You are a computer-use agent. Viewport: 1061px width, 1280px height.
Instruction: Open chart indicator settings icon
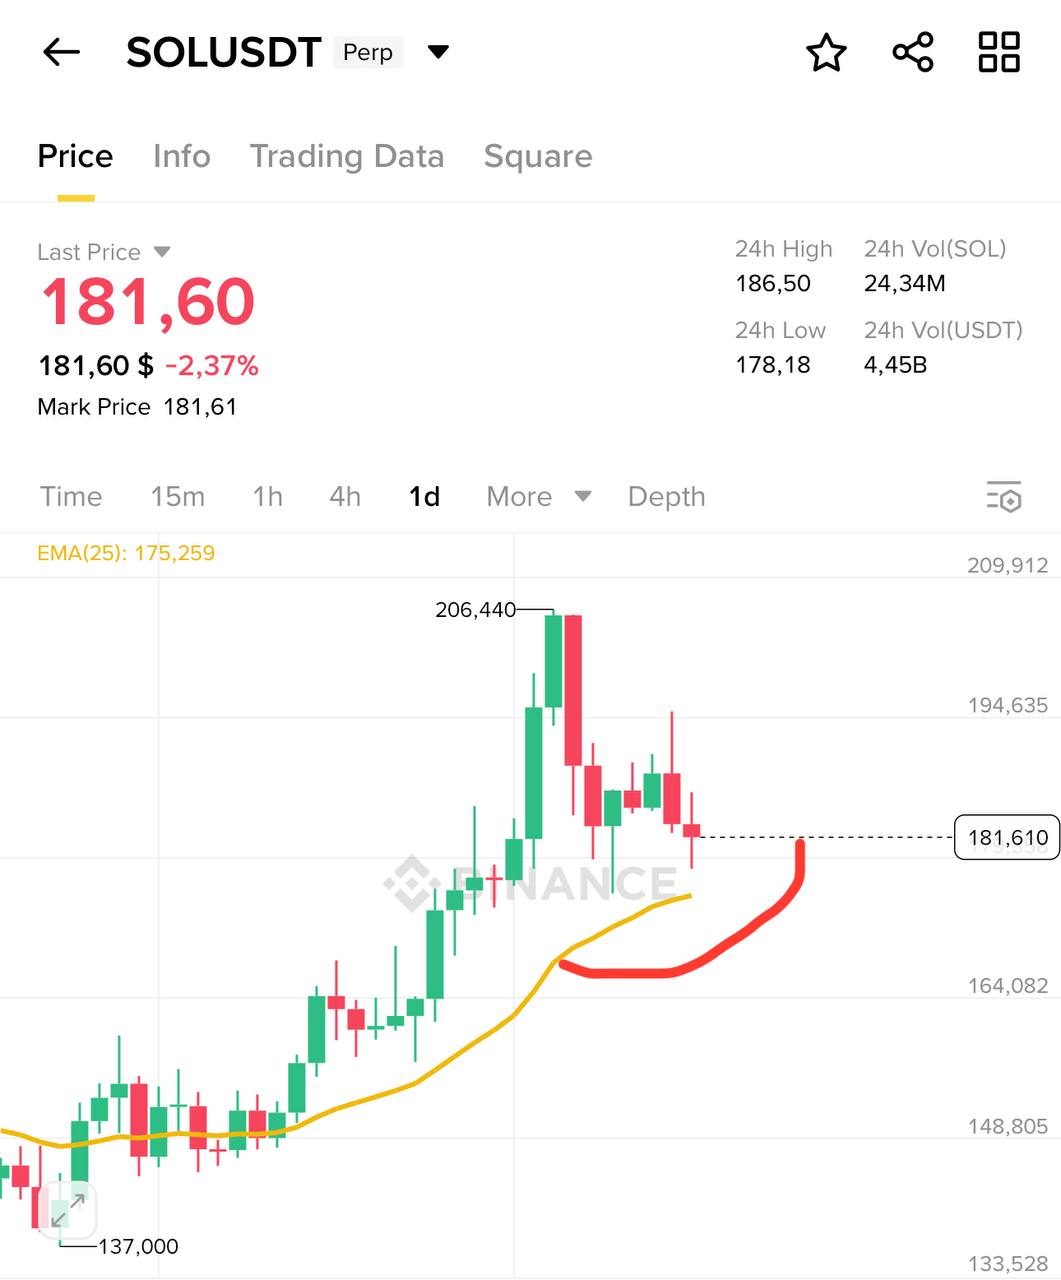[x=1003, y=497]
